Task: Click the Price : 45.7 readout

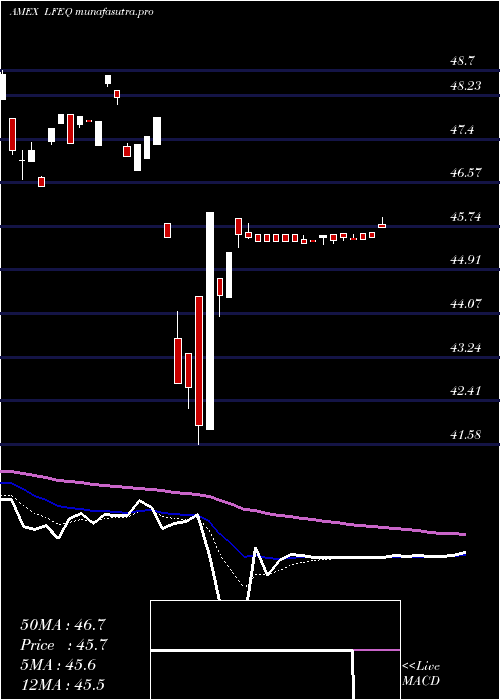Action: click(x=64, y=645)
